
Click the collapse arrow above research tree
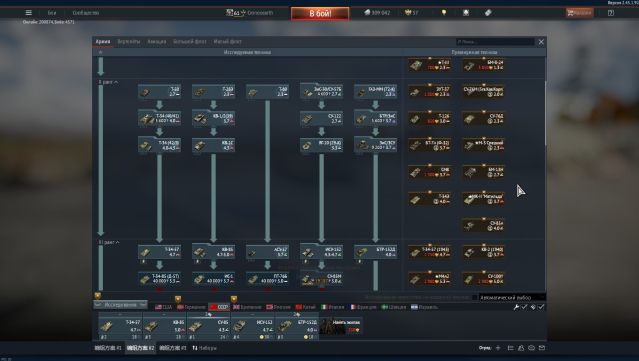[x=100, y=52]
